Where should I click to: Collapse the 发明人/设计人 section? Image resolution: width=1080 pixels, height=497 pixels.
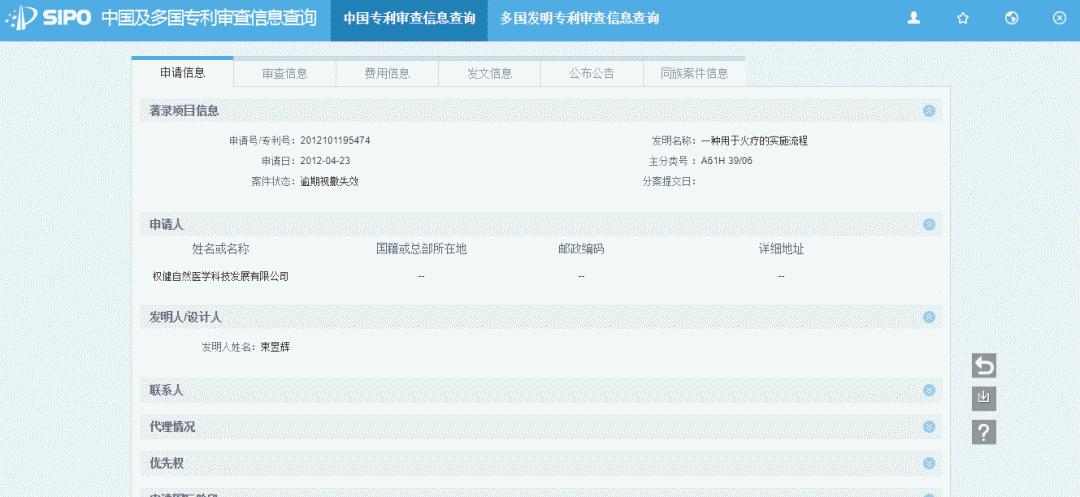coord(929,317)
